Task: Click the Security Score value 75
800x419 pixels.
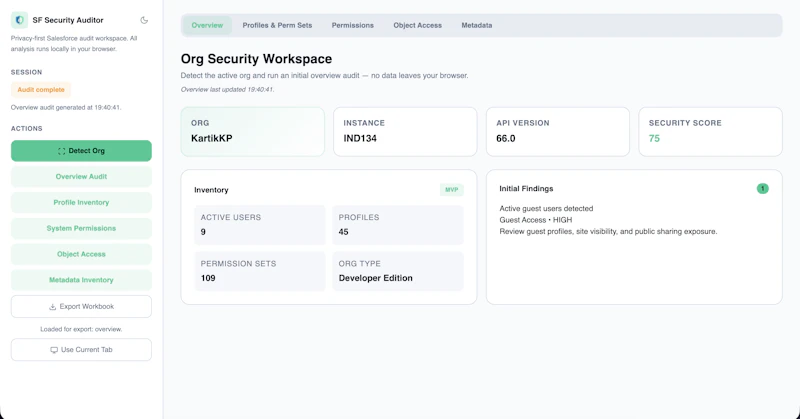Action: (654, 138)
